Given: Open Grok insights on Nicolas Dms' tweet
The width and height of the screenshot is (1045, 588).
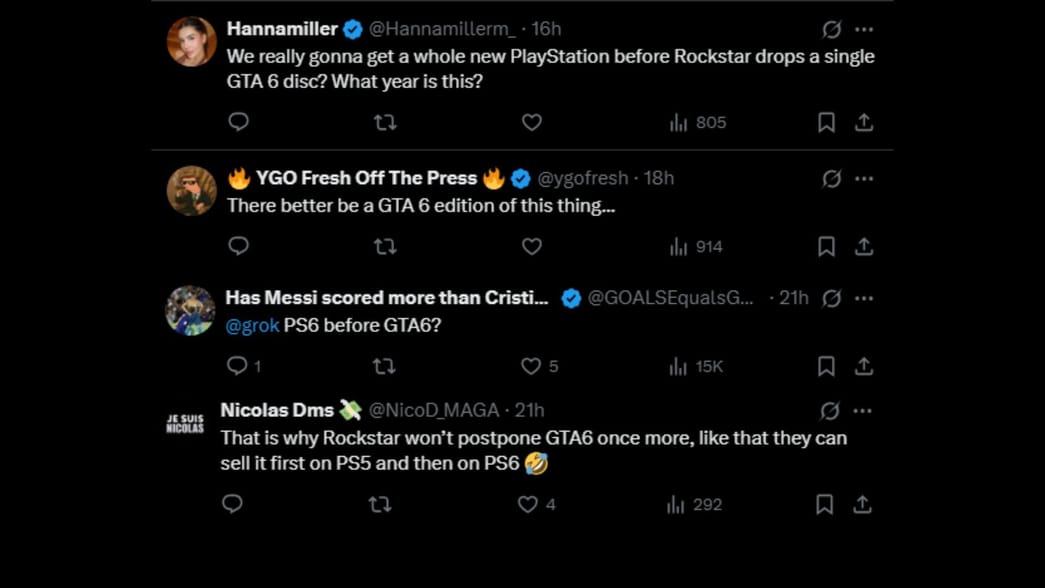Looking at the screenshot, I should coord(830,410).
